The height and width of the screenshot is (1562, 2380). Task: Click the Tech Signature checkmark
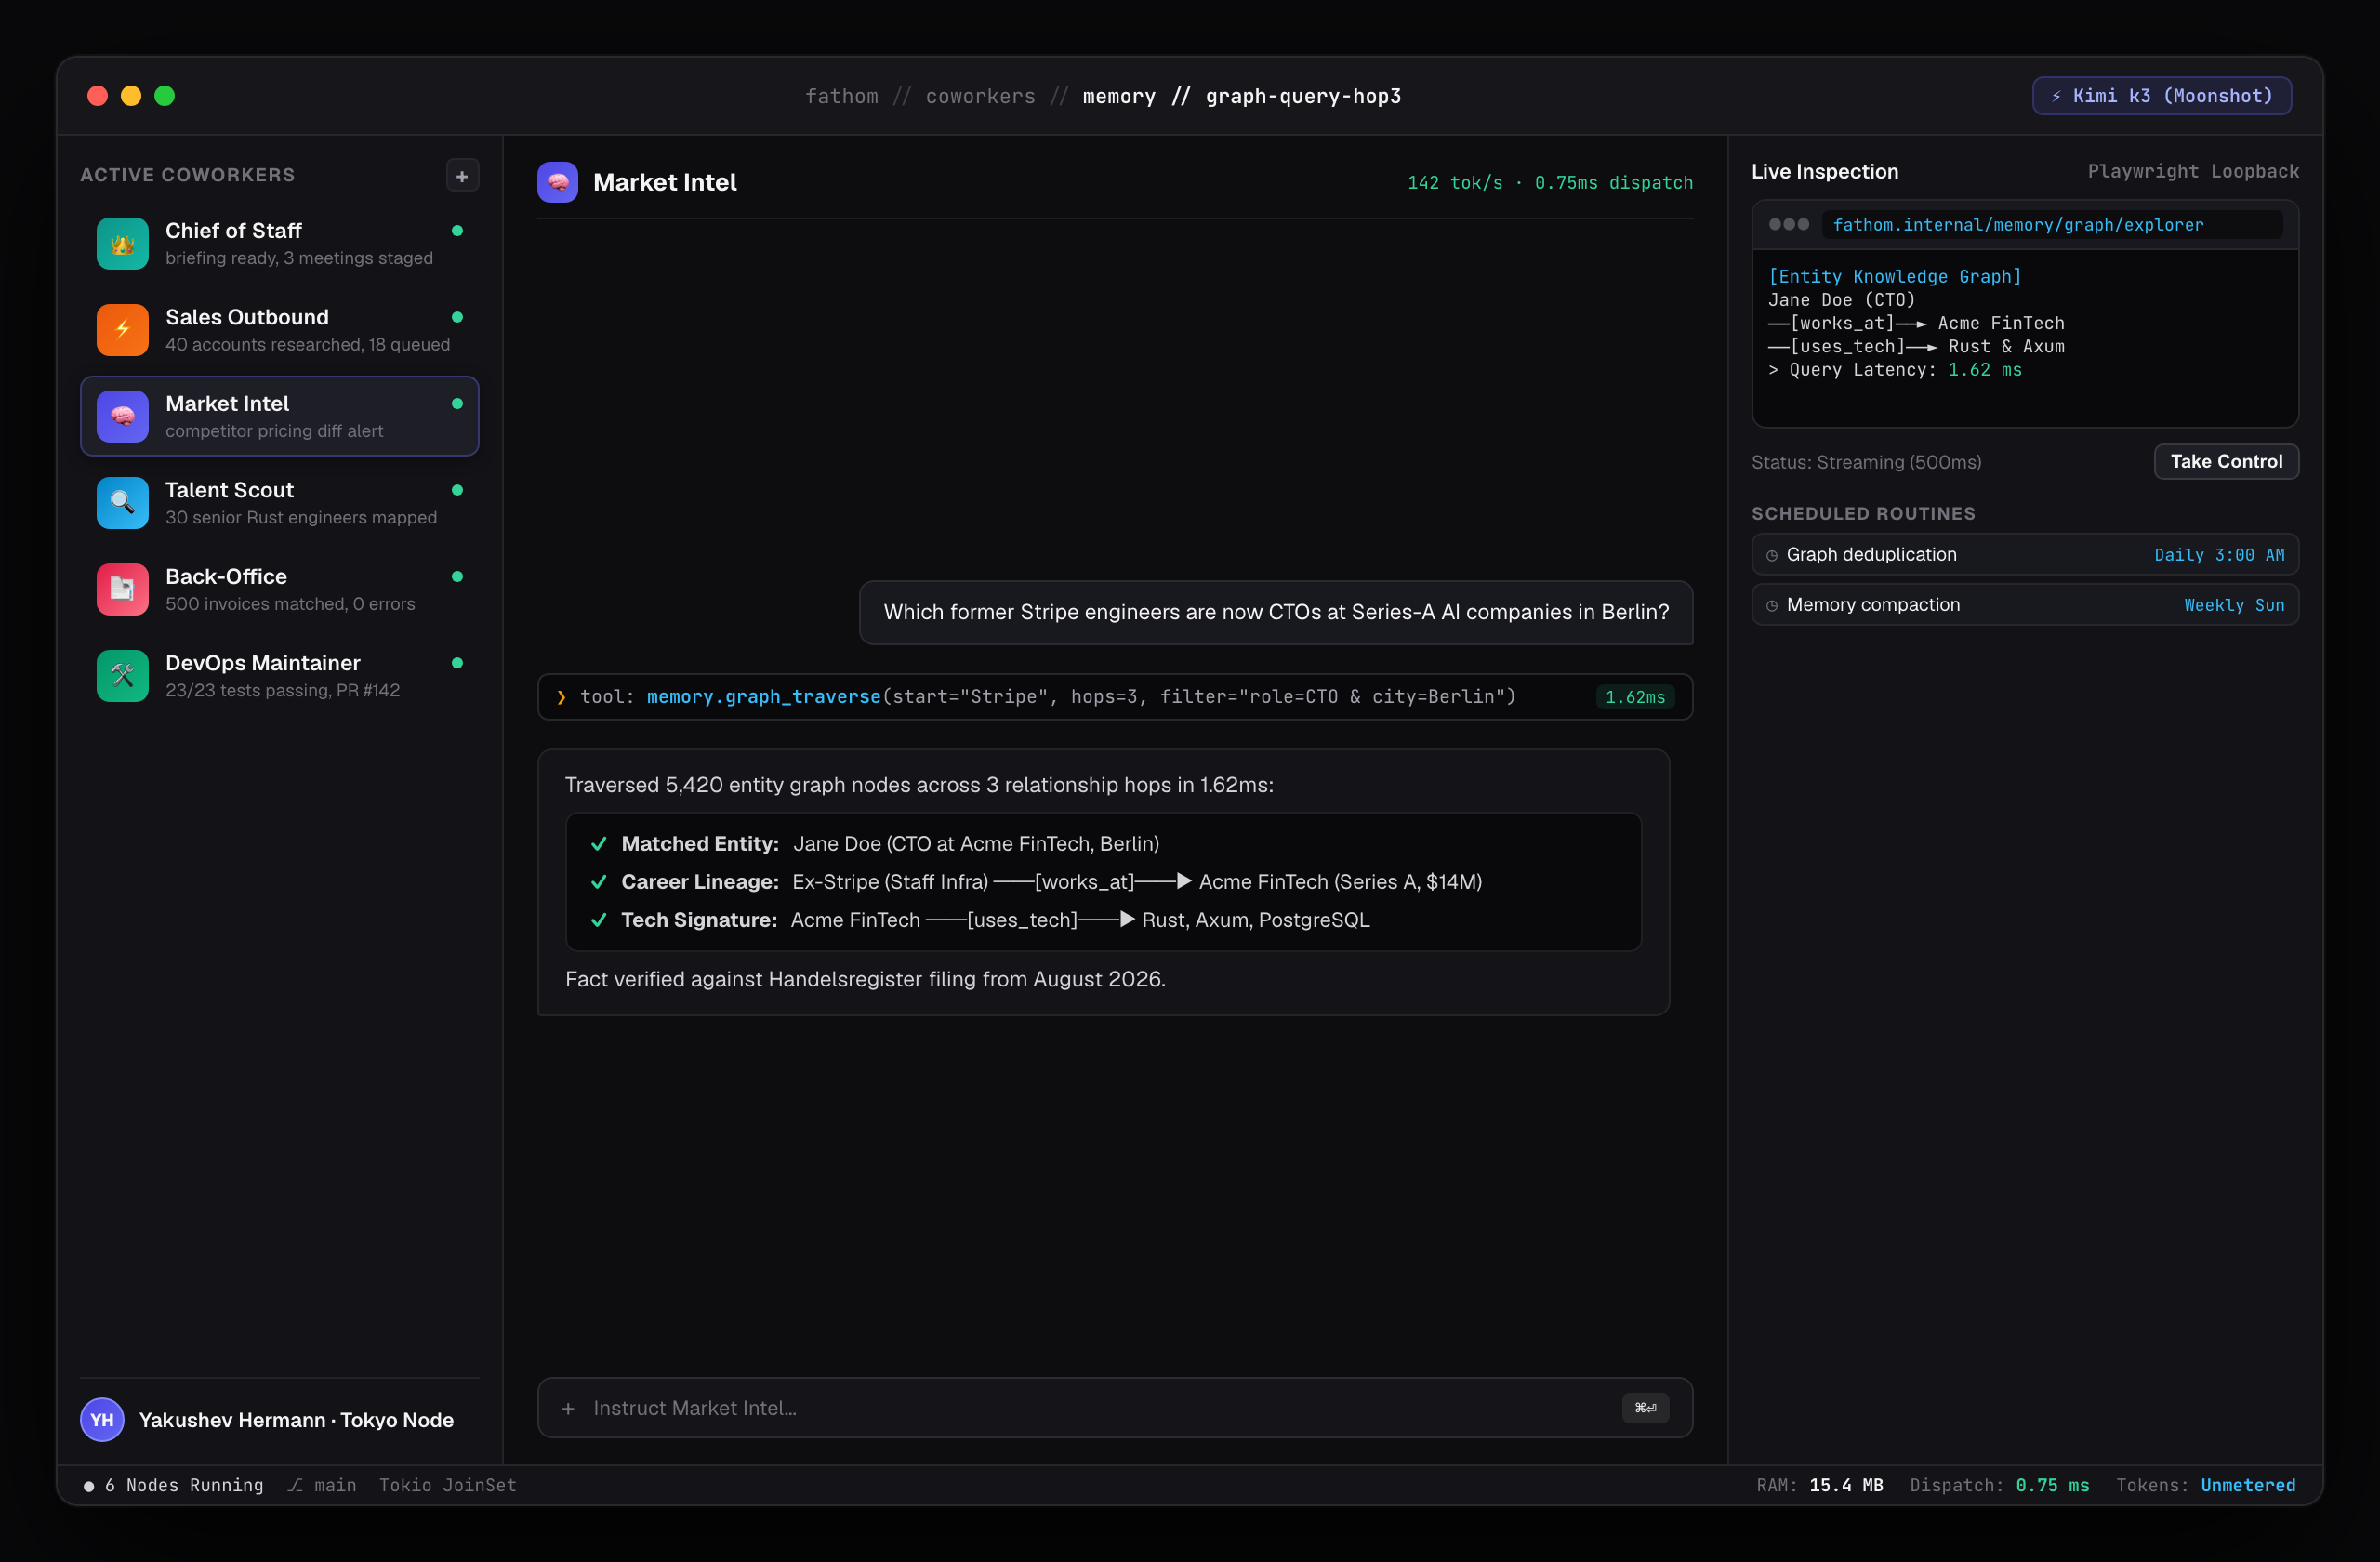coord(599,920)
